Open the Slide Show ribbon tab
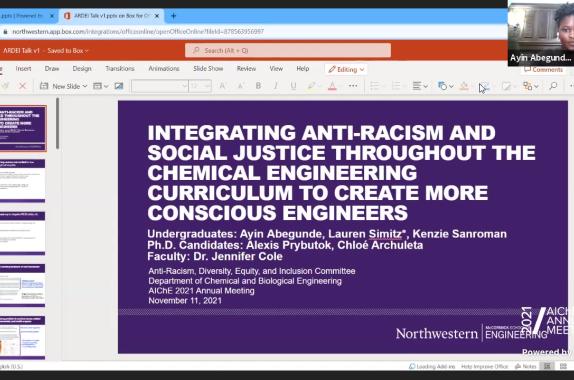This screenshot has width=574, height=380. 208,68
